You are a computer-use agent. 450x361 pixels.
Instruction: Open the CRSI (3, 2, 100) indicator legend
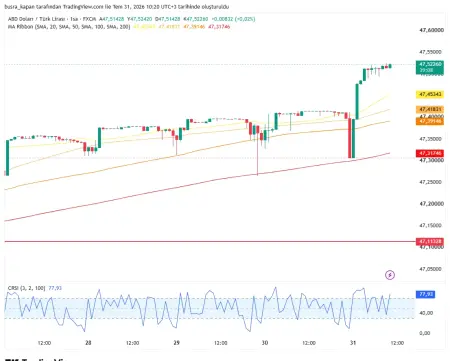(x=26, y=288)
